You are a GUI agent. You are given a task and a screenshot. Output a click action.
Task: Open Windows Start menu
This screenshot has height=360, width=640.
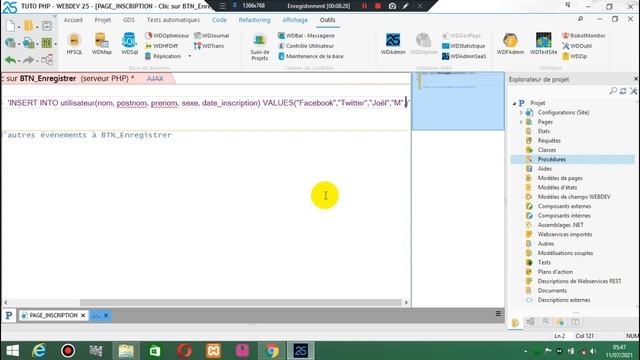pyautogui.click(x=12, y=351)
